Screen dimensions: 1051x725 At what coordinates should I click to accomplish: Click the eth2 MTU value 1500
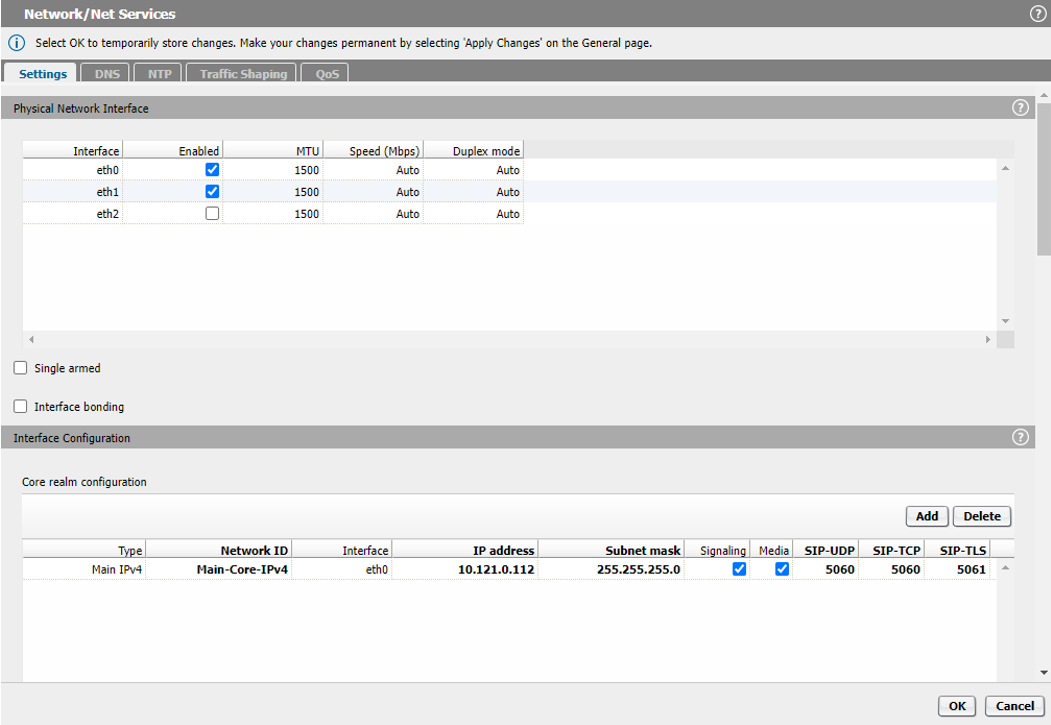(273, 214)
